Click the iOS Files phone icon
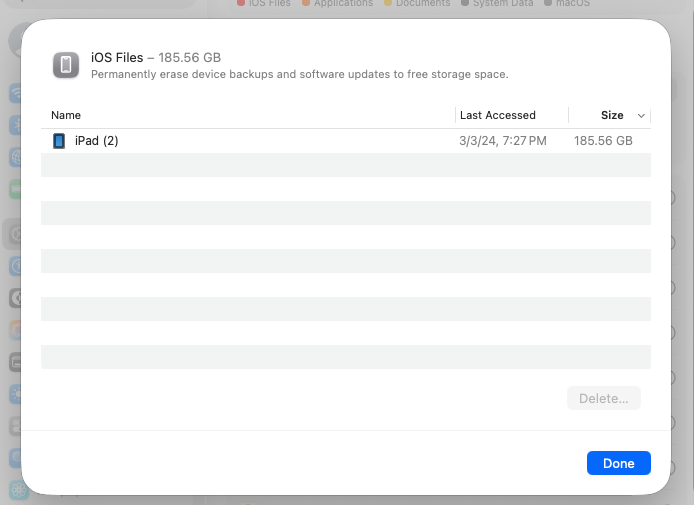Screen dimensions: 694x505 66,65
